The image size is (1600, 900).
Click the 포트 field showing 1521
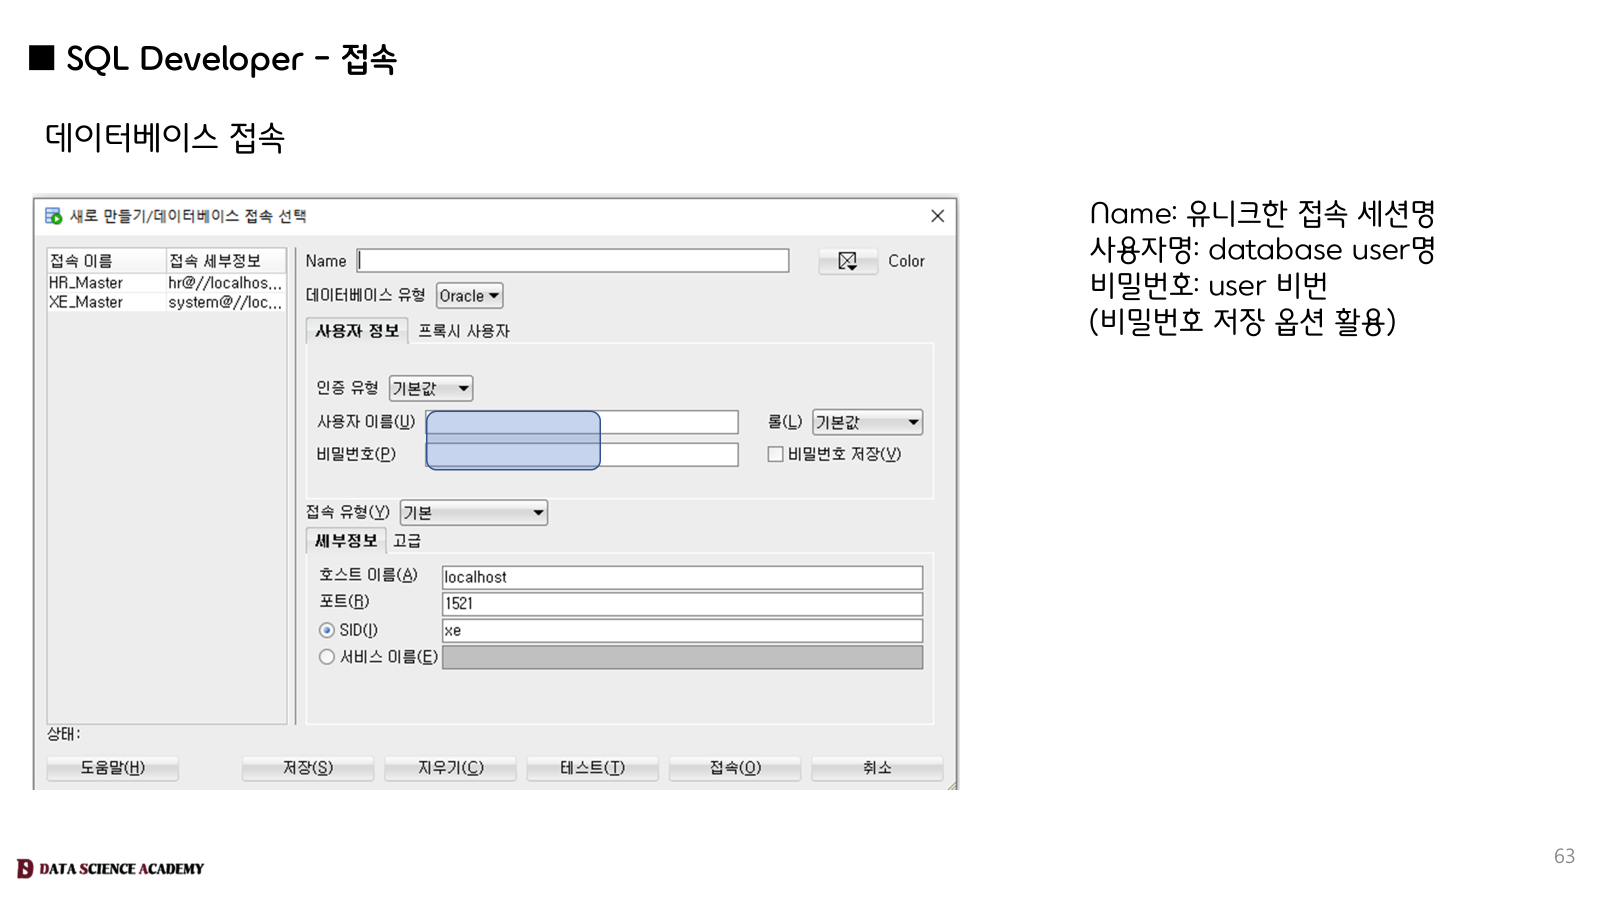tap(682, 604)
